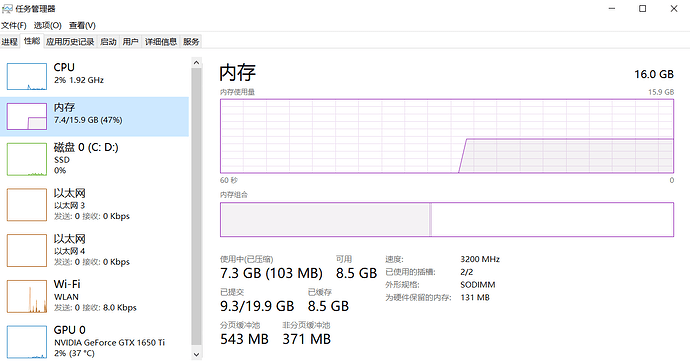The width and height of the screenshot is (690, 363).
Task: Switch to the 用户 tab
Action: point(130,42)
